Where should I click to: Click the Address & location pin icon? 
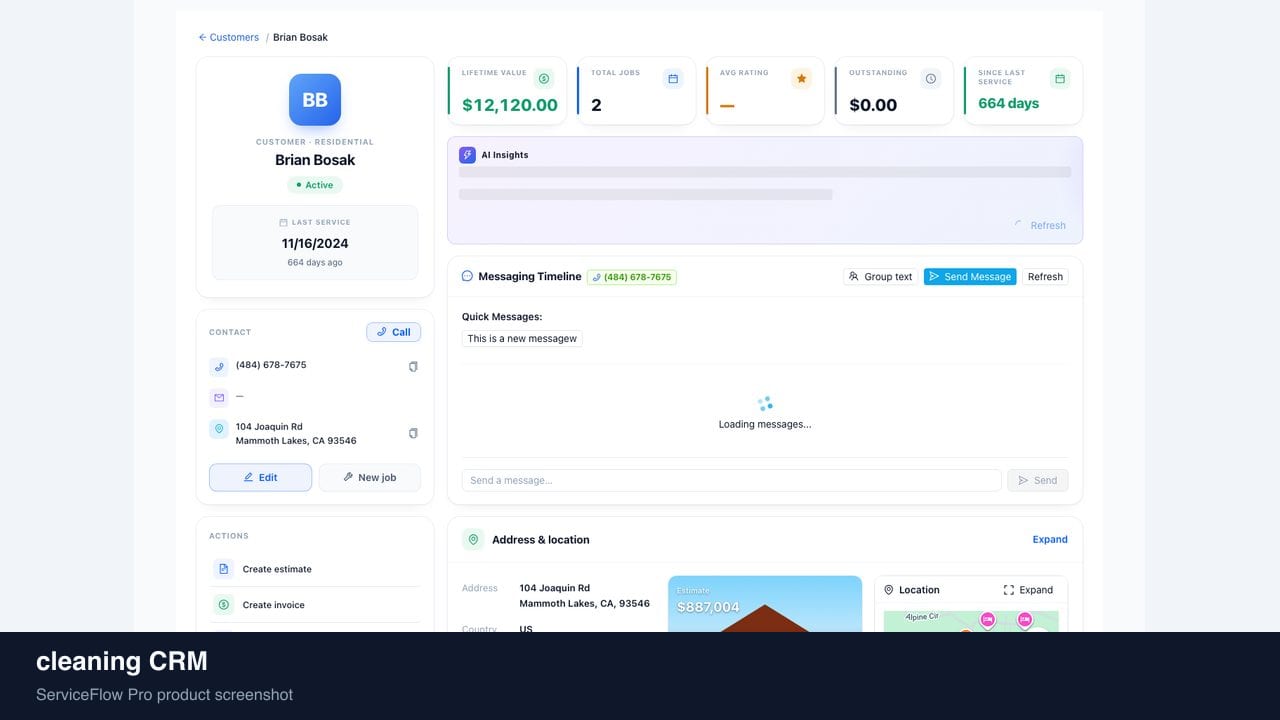point(473,539)
